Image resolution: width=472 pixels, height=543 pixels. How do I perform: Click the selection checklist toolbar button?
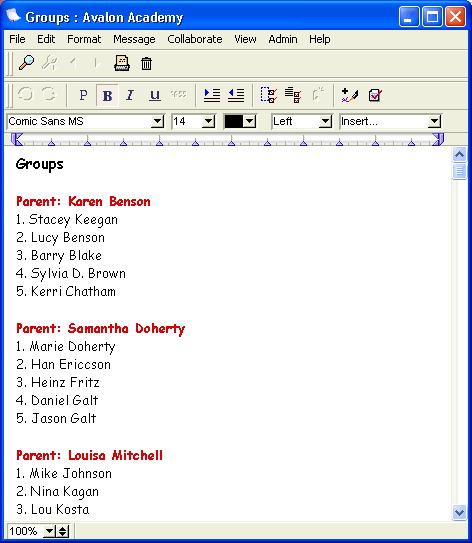click(269, 95)
